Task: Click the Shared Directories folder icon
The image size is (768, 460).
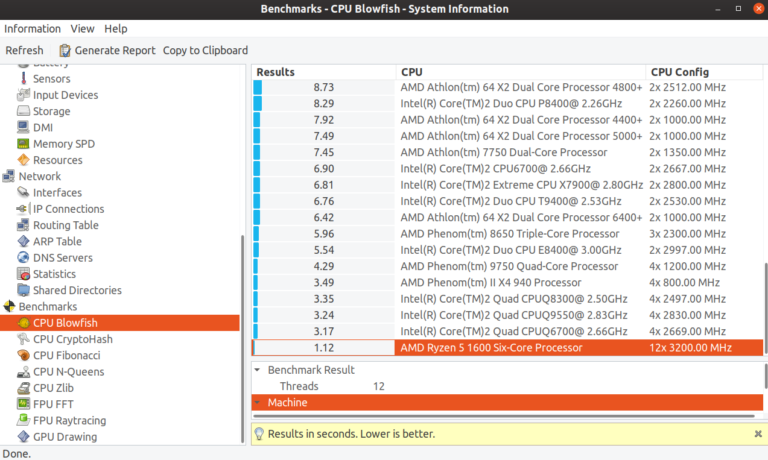Action: click(x=23, y=290)
